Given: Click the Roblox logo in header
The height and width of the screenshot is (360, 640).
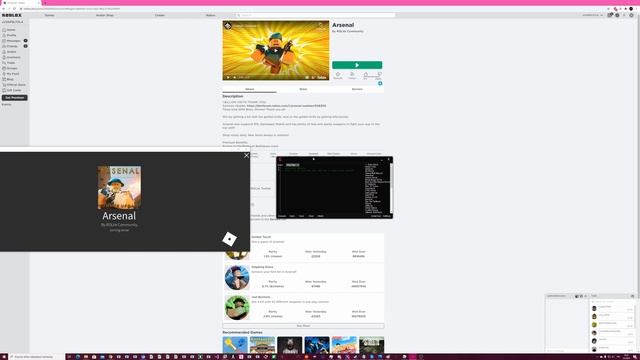Looking at the screenshot, I should click(11, 15).
